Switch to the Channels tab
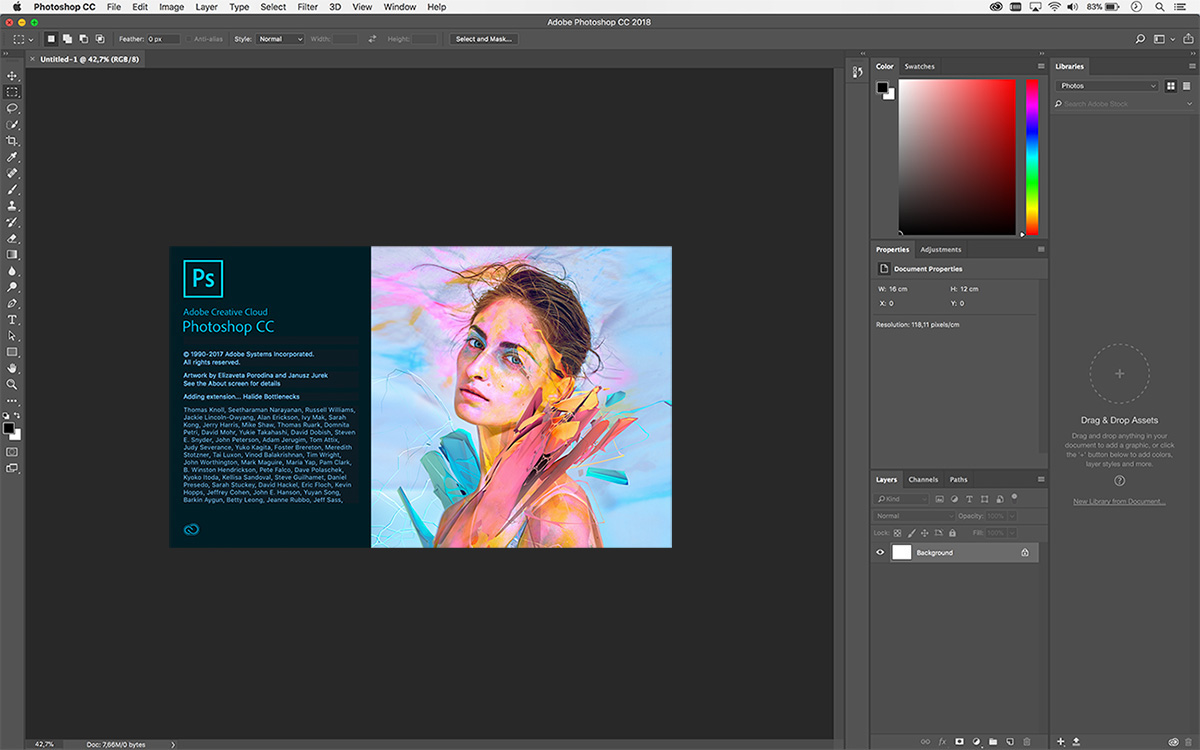Viewport: 1200px width, 750px height. pyautogui.click(x=923, y=479)
